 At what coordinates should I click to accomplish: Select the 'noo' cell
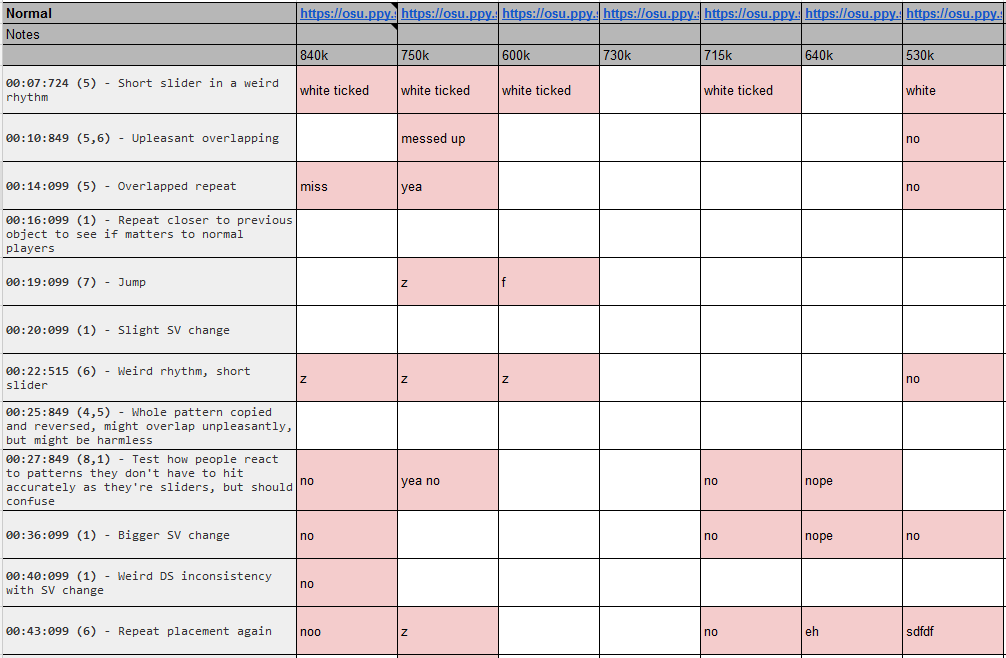346,631
